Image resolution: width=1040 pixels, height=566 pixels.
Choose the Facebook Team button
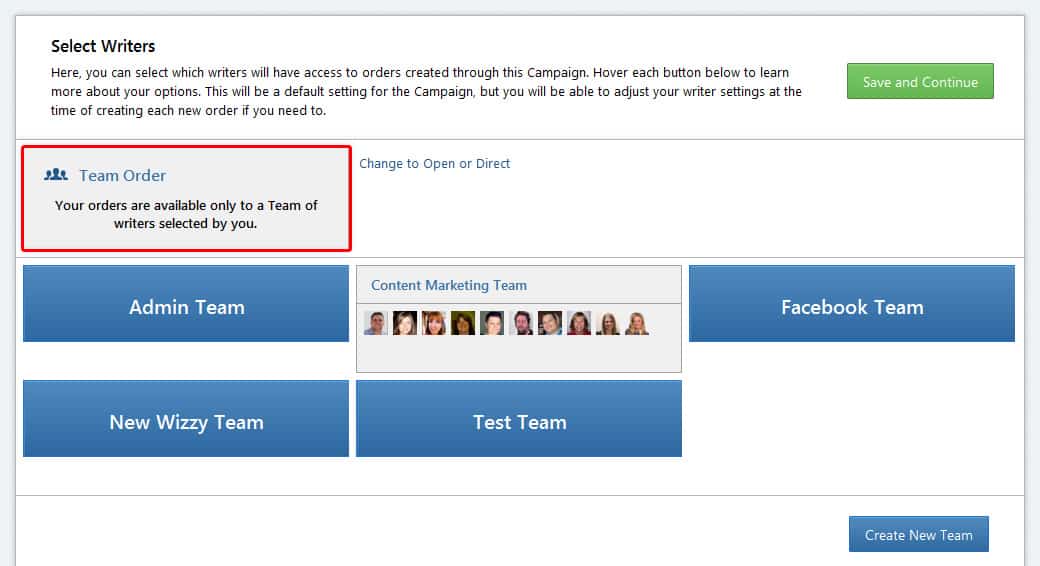852,304
